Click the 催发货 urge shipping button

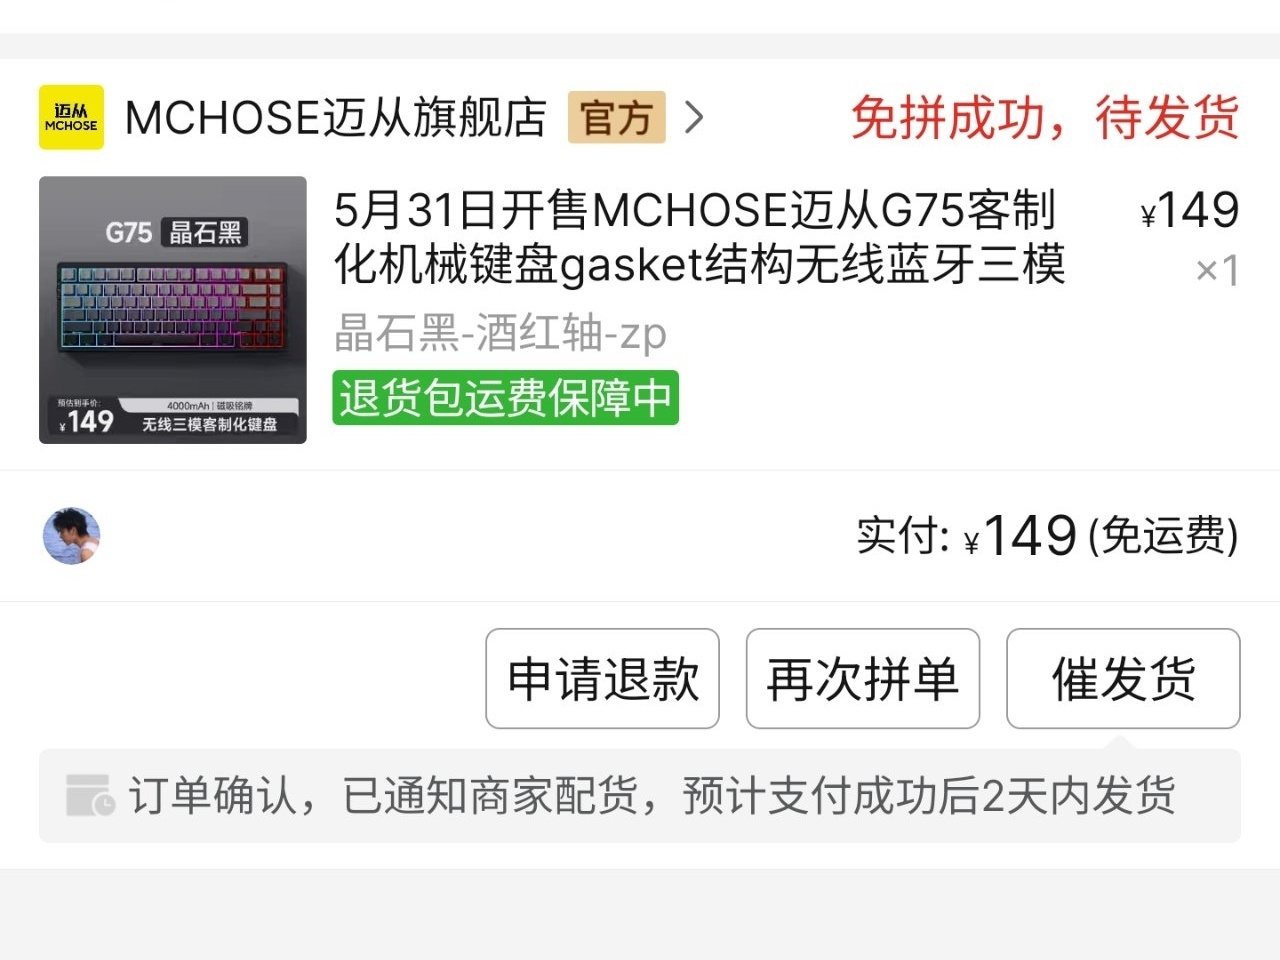pyautogui.click(x=1123, y=679)
